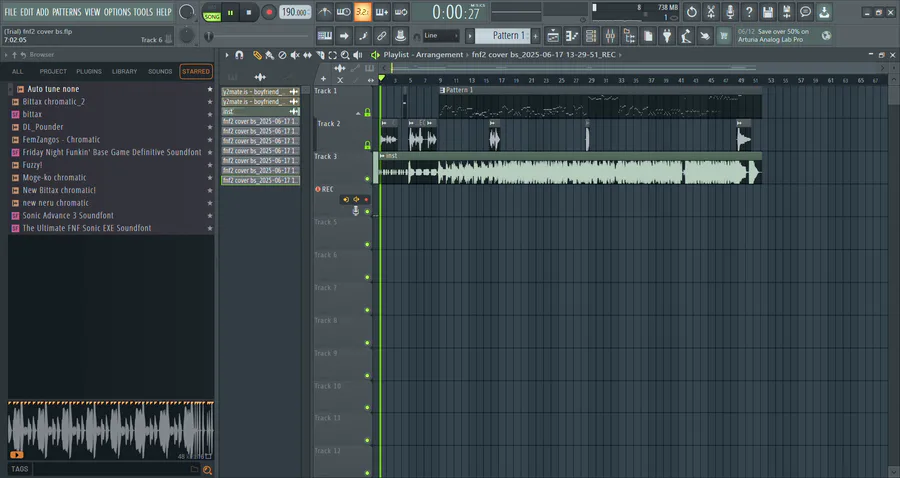The image size is (900, 478).
Task: Save the project with floppy icon
Action: [767, 11]
